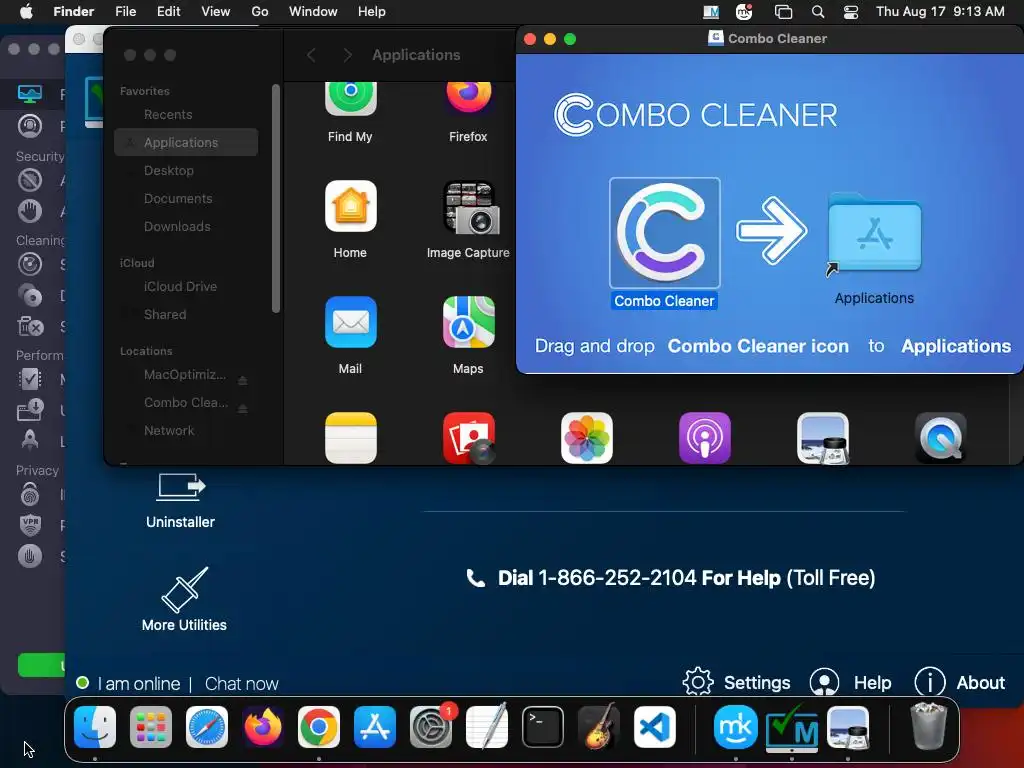Select the Maps app icon
Image resolution: width=1024 pixels, height=768 pixels.
click(468, 322)
